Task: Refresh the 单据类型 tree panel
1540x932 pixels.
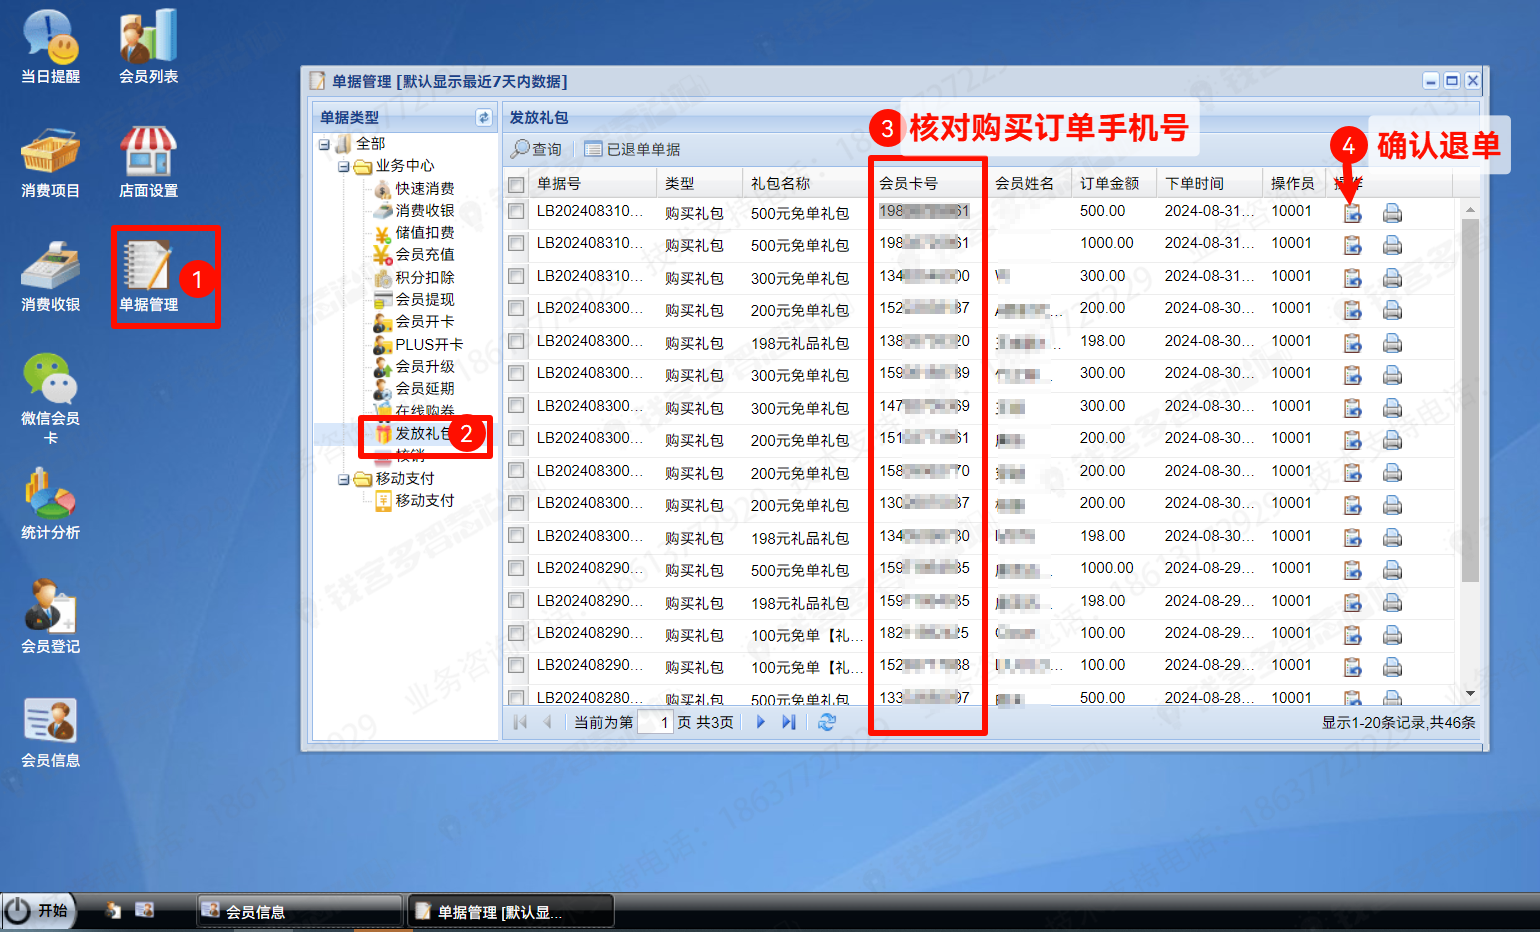Action: pos(484,117)
